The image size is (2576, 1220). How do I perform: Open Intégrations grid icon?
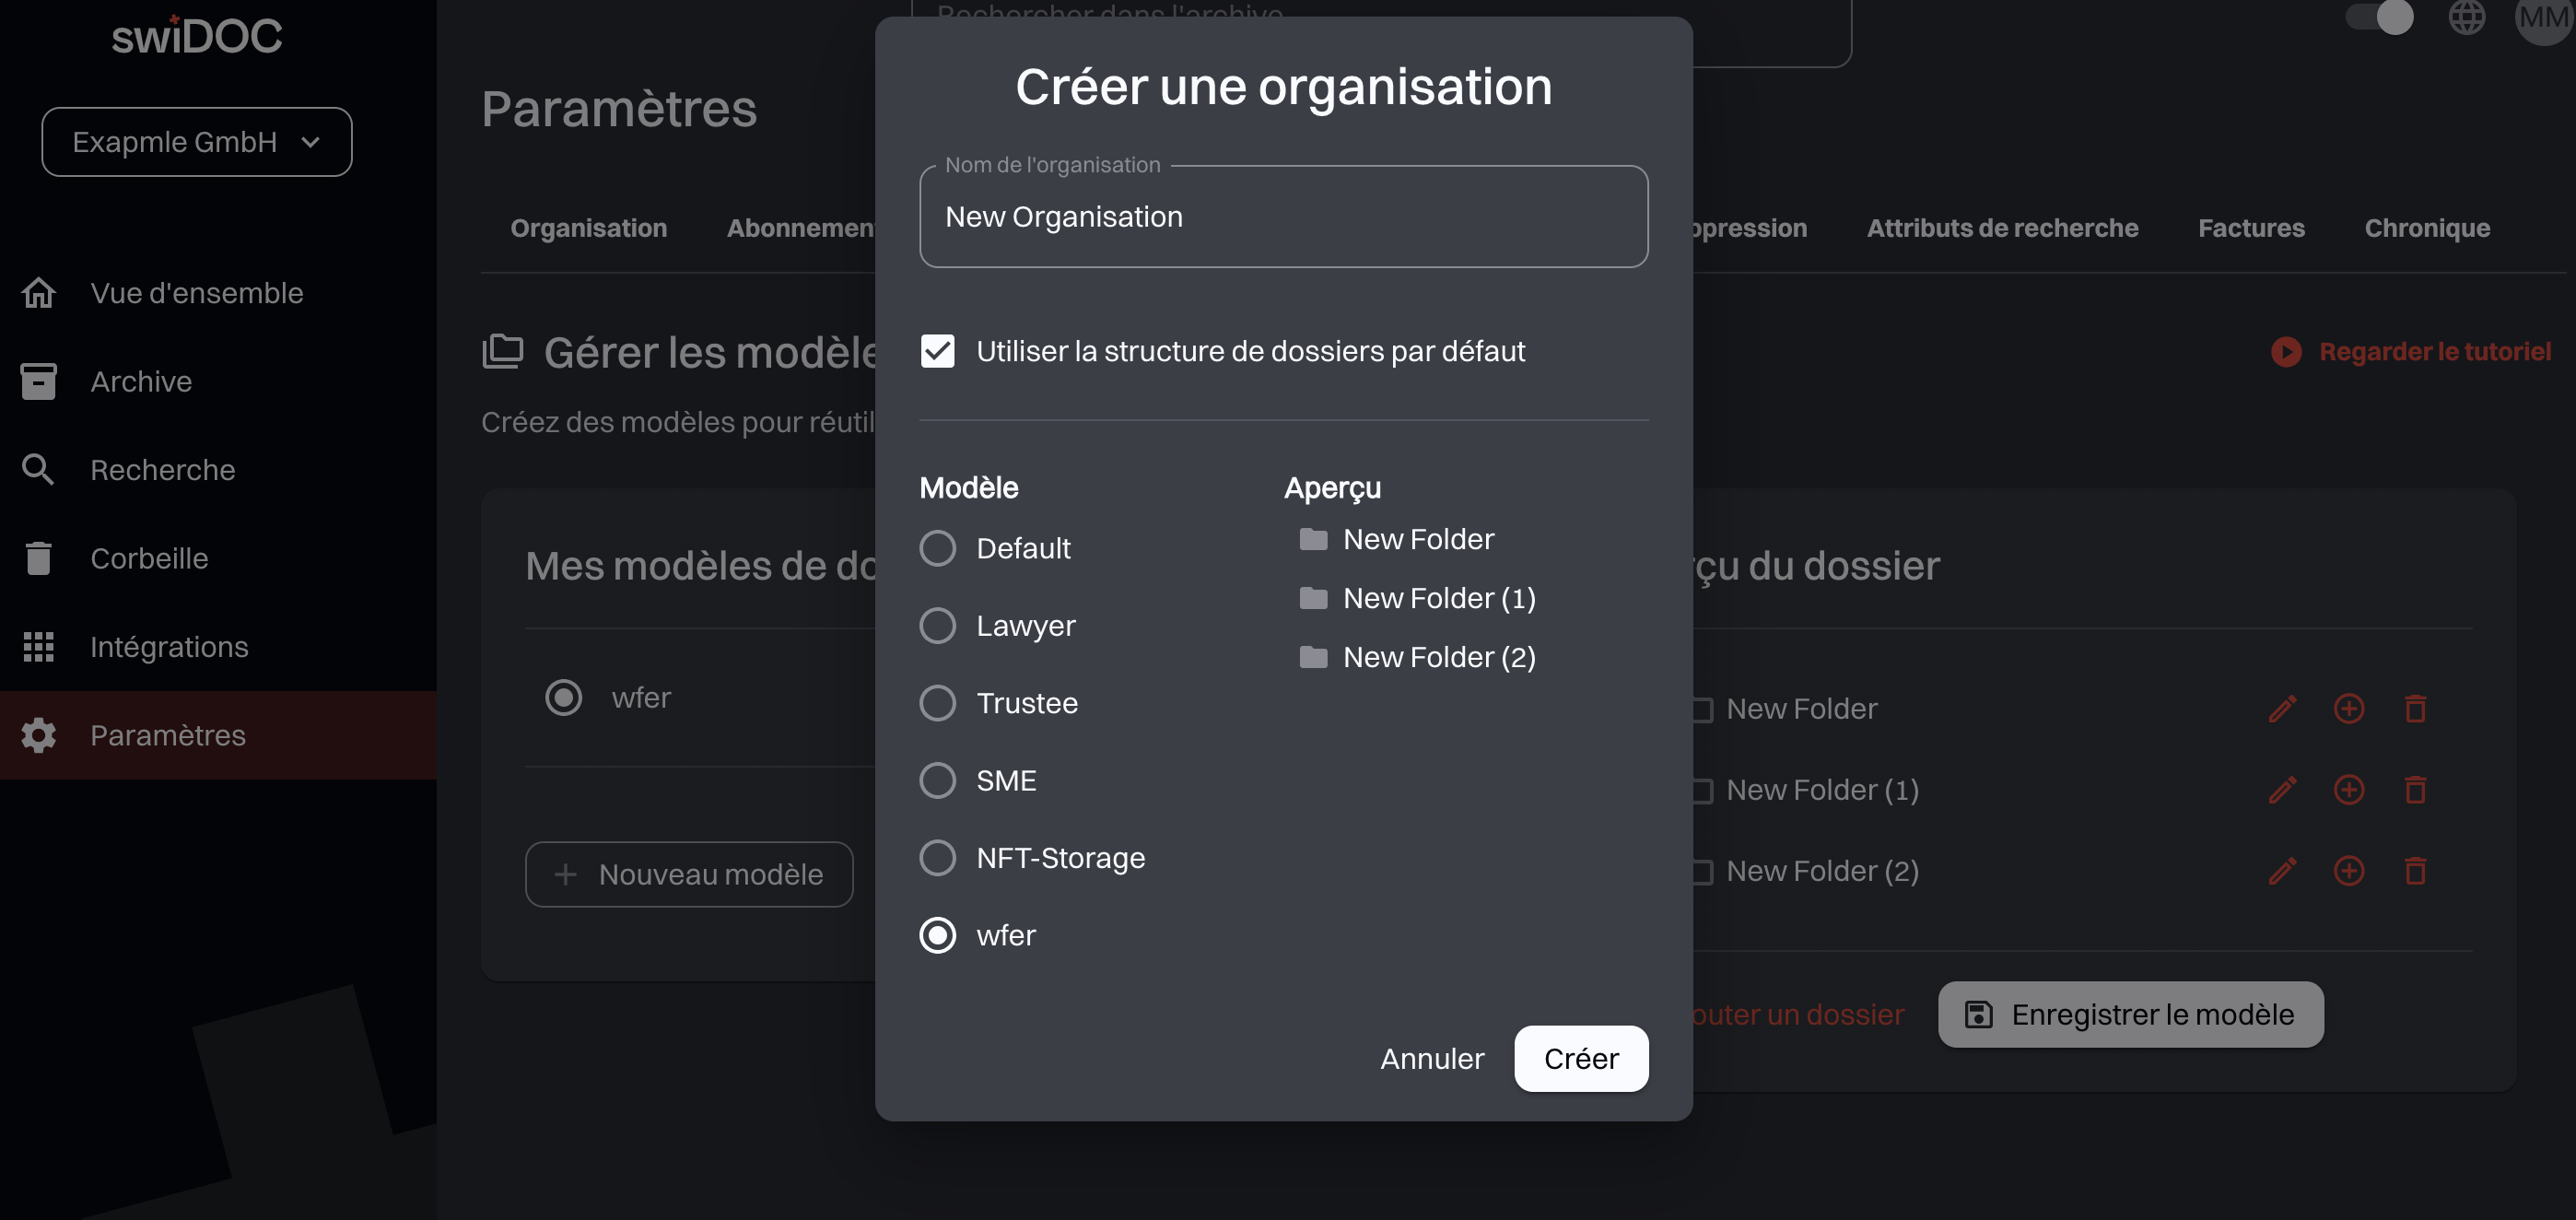point(38,647)
